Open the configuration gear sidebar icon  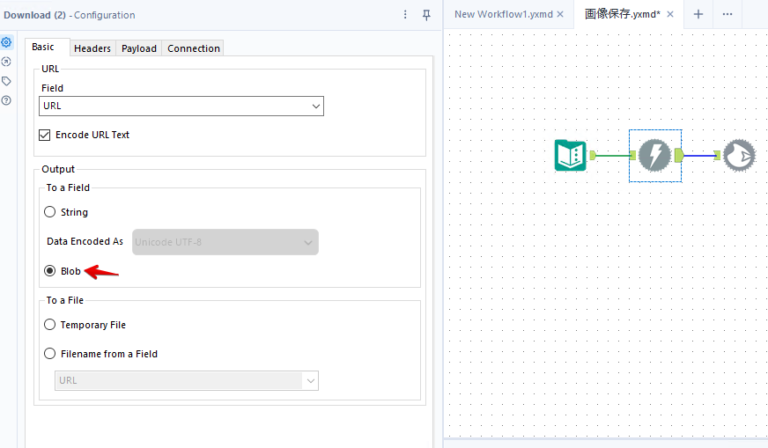pyautogui.click(x=6, y=42)
